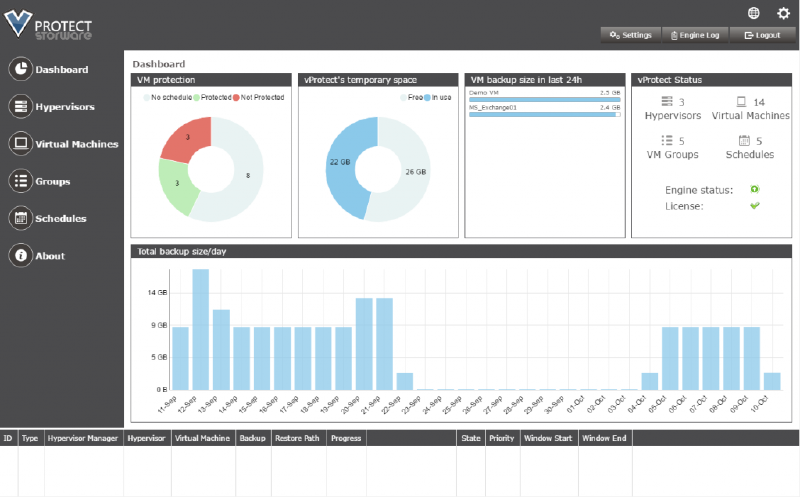
Task: Click the Engine status refresh icon
Action: (x=755, y=189)
